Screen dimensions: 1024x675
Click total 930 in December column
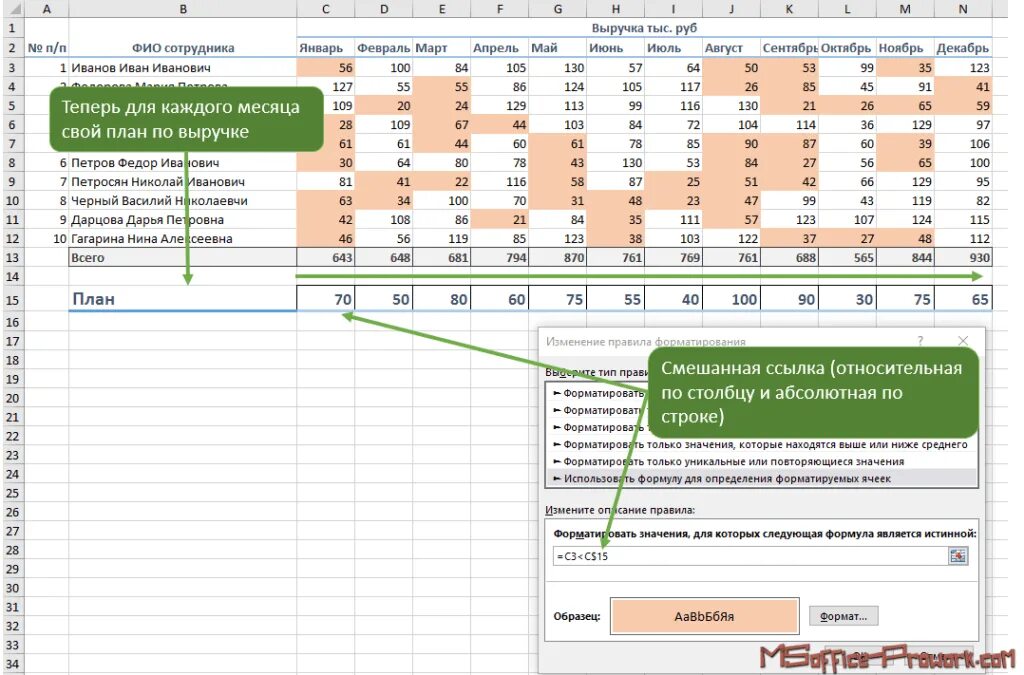(963, 257)
